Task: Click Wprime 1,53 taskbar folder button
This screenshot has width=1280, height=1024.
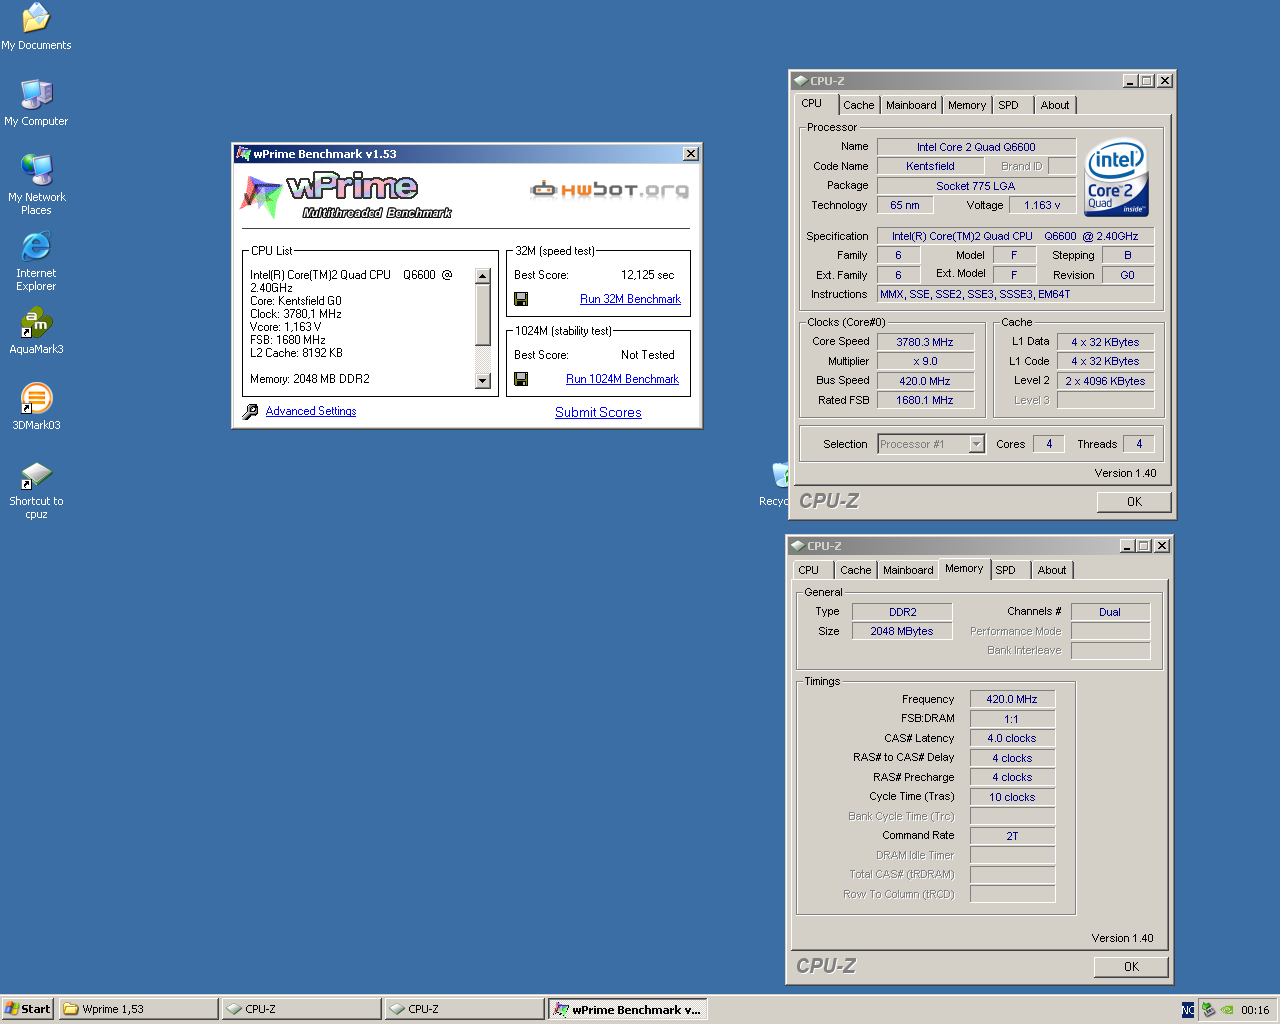Action: (138, 1009)
